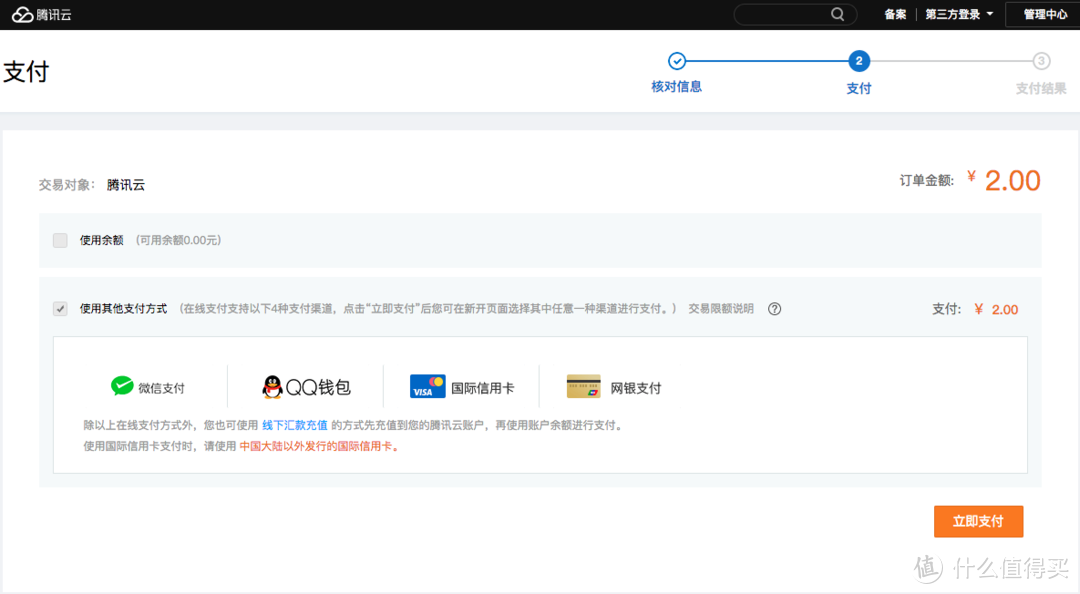Open the 管理中心 button
The height and width of the screenshot is (594, 1080).
(x=1044, y=14)
